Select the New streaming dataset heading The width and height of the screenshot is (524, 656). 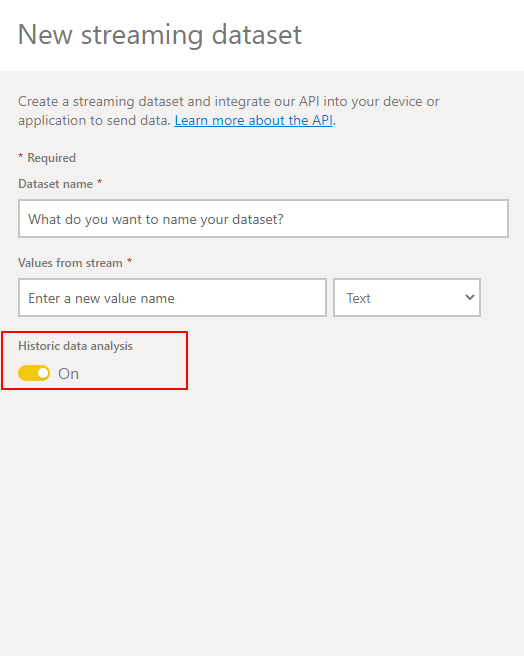click(160, 35)
